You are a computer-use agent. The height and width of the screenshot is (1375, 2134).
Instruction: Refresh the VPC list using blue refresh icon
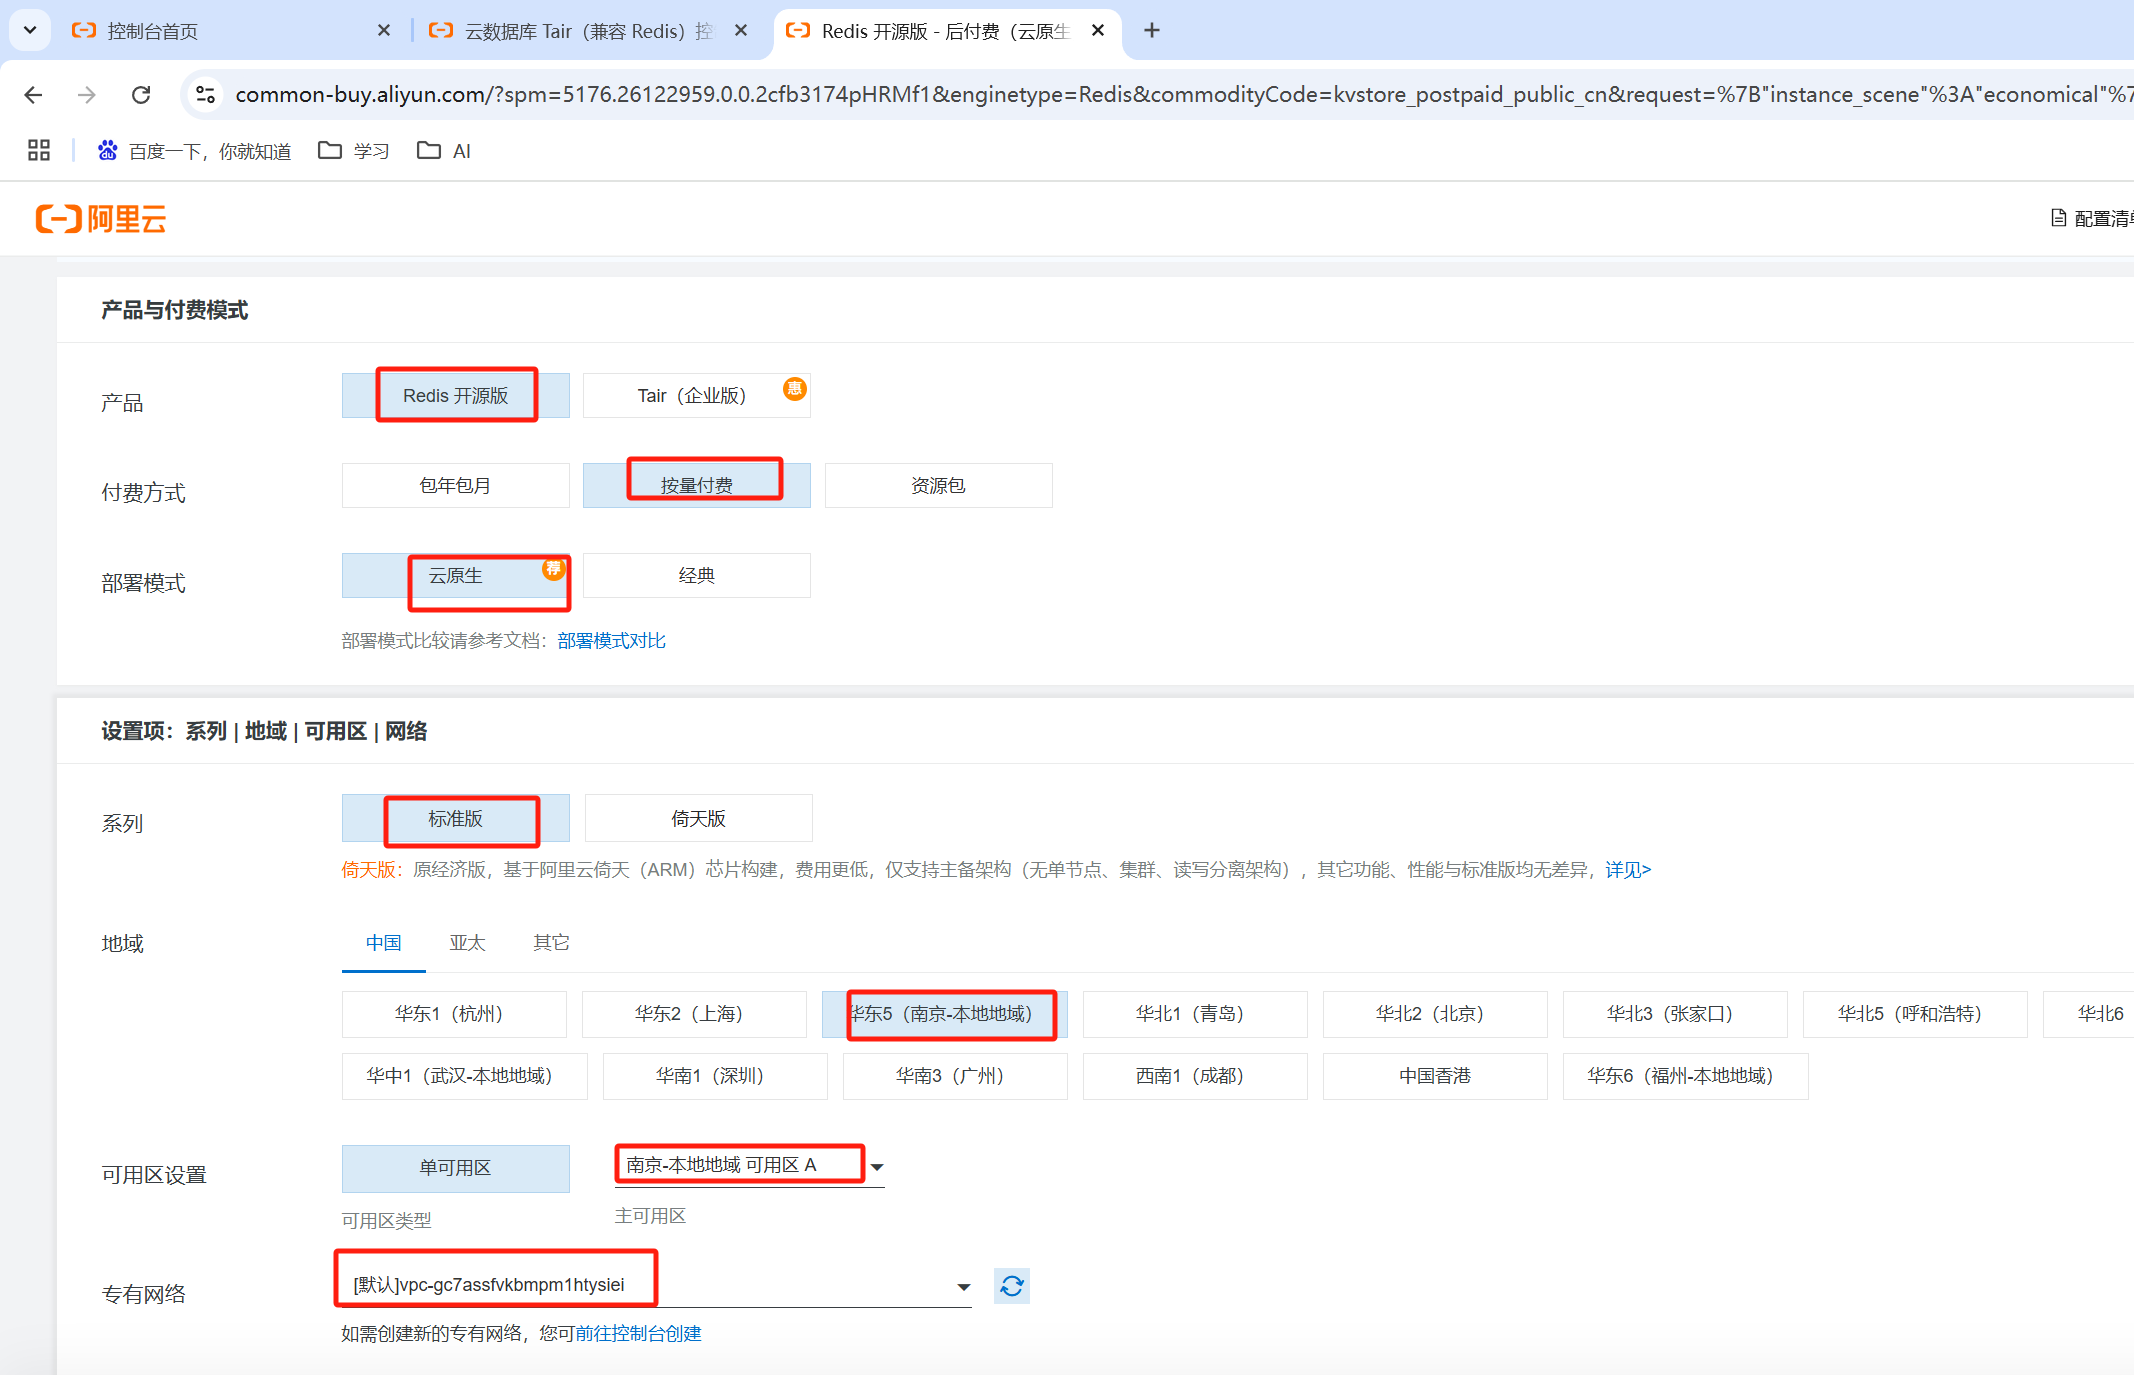pos(1011,1286)
